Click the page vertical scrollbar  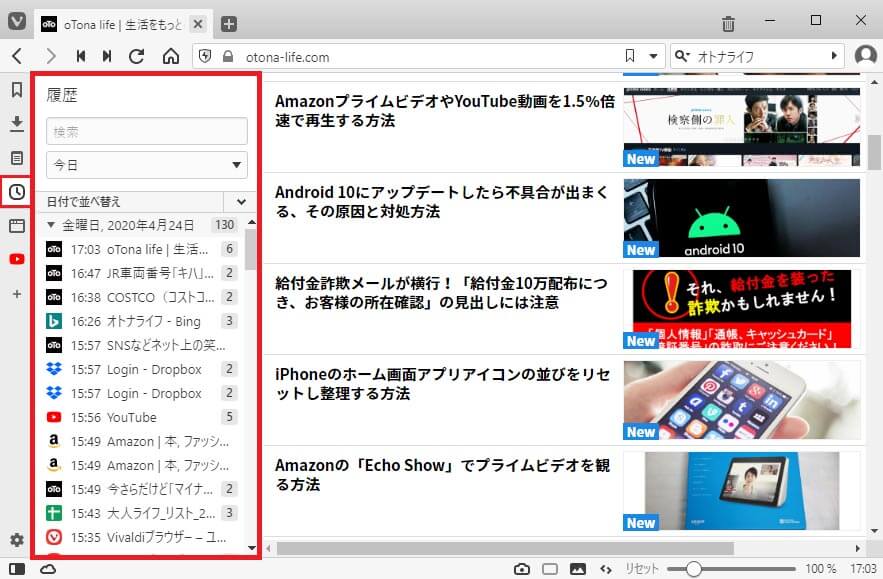(874, 152)
